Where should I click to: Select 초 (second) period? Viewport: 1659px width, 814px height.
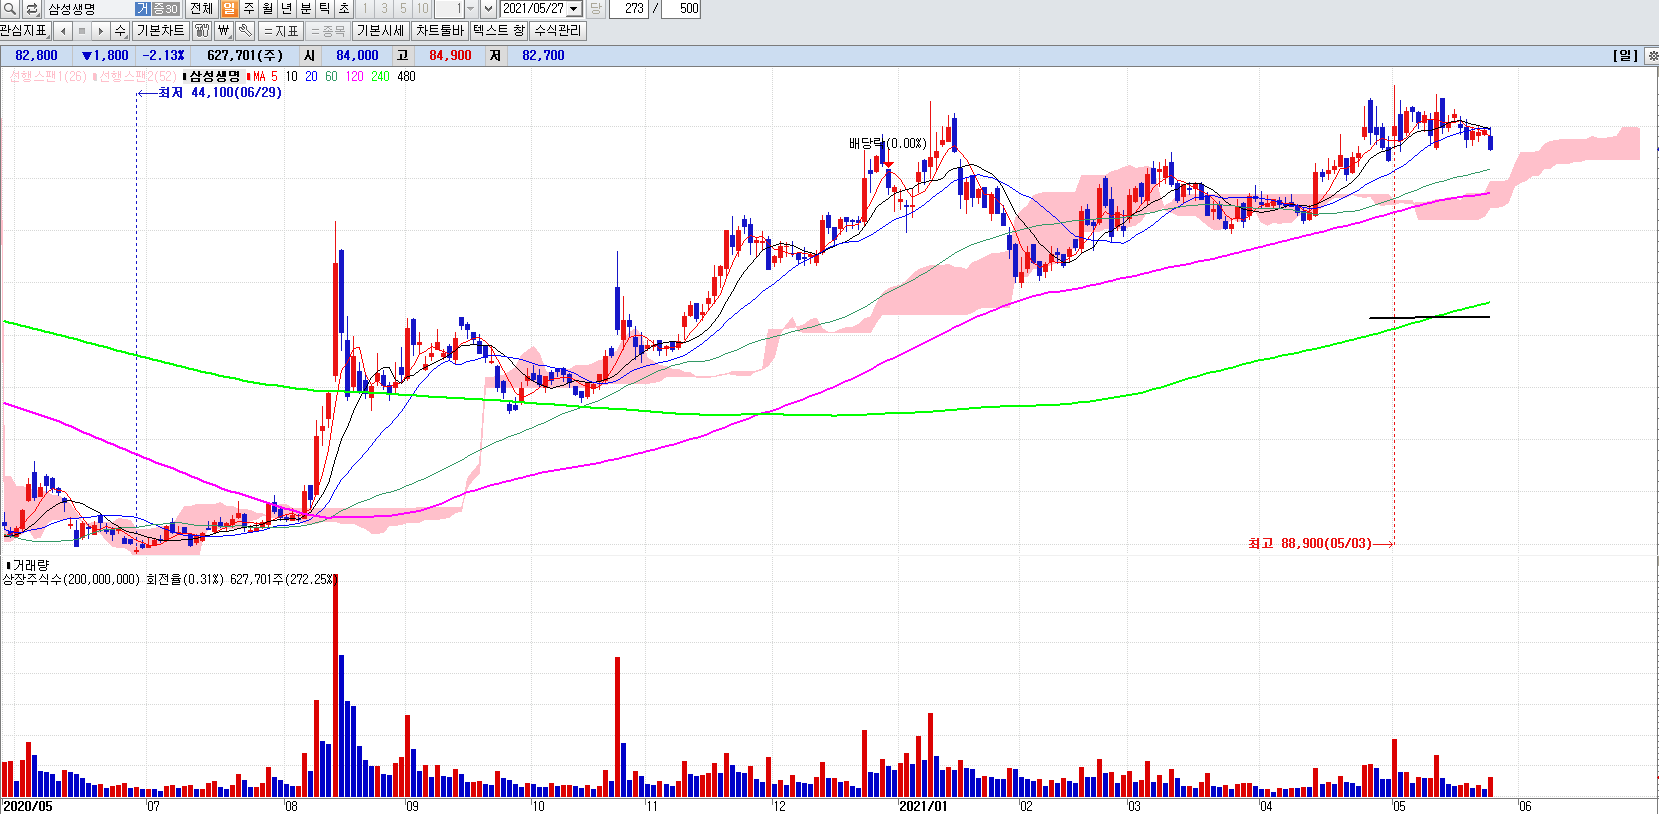(x=344, y=9)
